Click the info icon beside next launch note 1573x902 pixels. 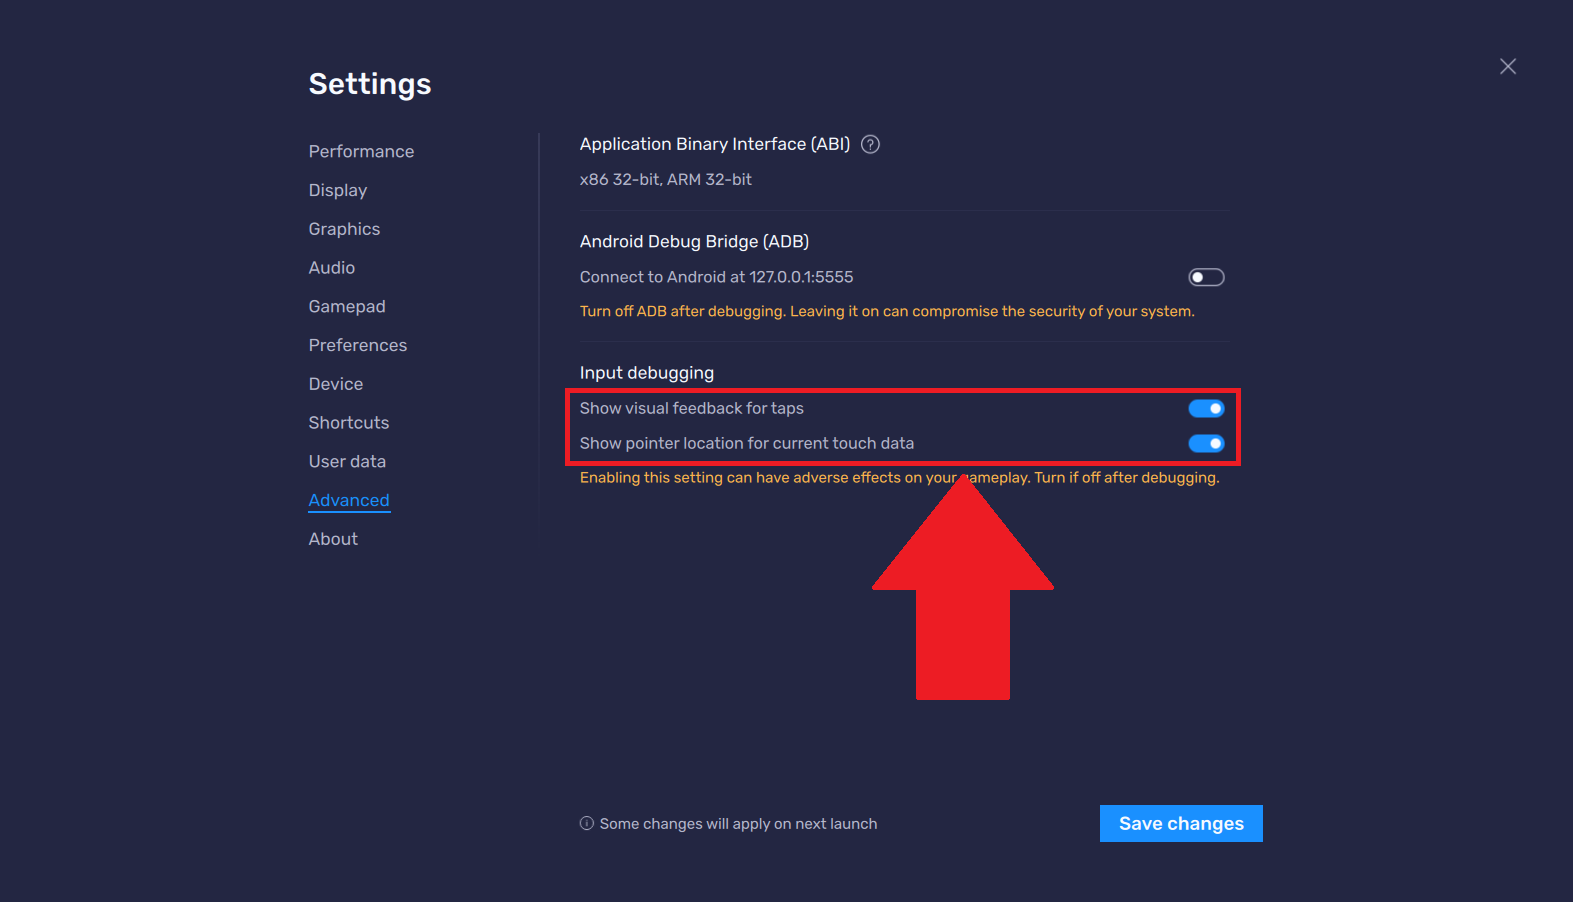click(587, 823)
